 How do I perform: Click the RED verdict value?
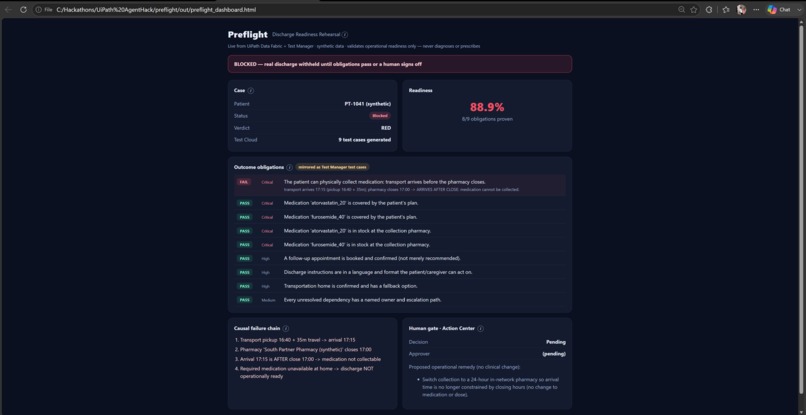tap(386, 128)
